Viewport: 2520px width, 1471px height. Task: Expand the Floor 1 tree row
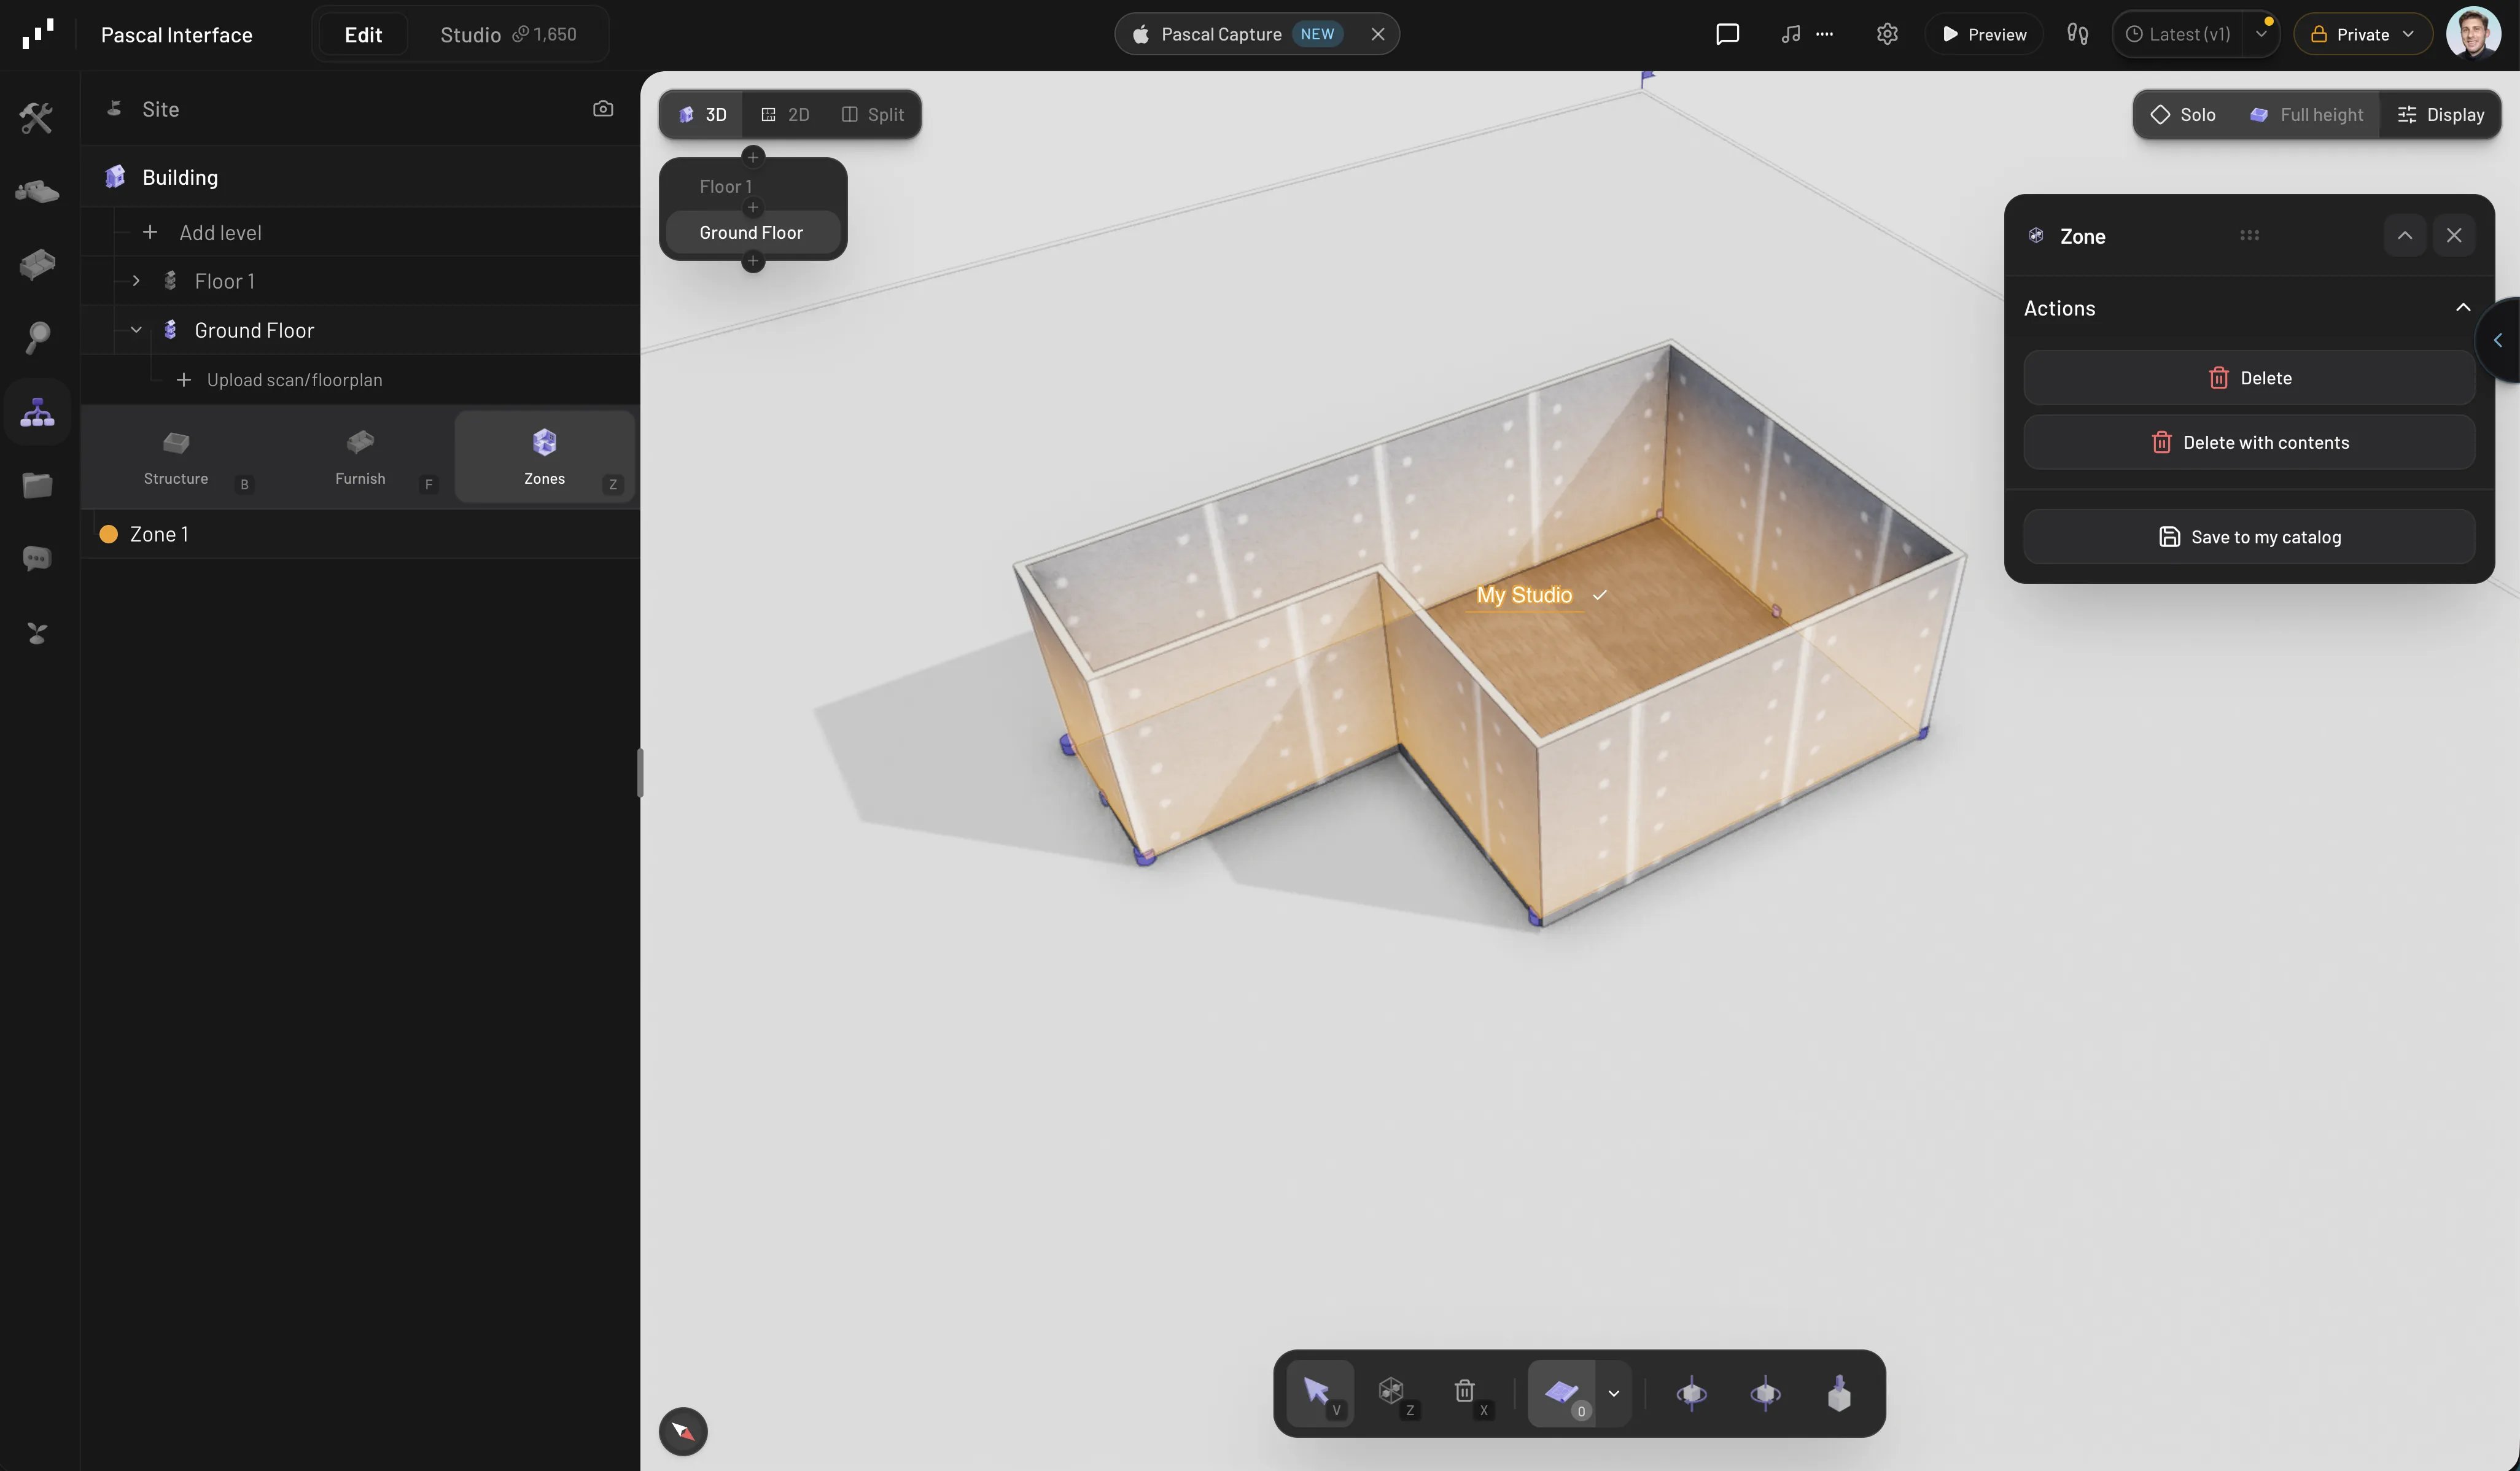coord(136,281)
